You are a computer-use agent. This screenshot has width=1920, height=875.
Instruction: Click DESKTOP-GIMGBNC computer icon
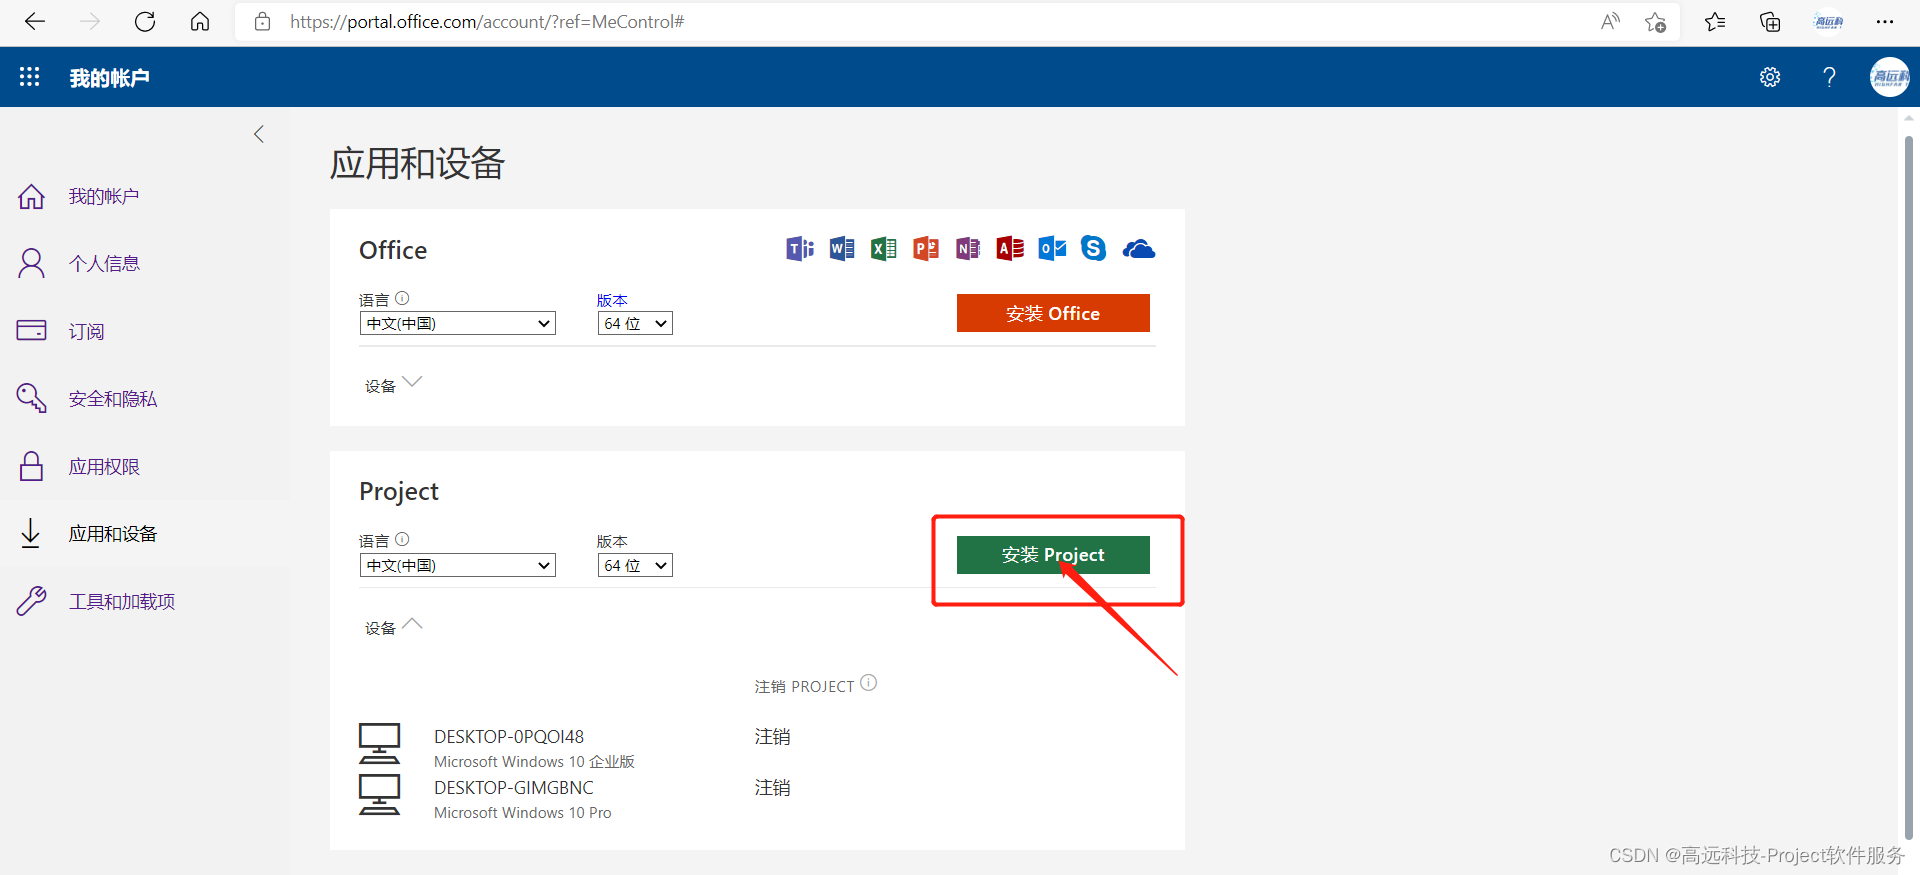point(379,795)
